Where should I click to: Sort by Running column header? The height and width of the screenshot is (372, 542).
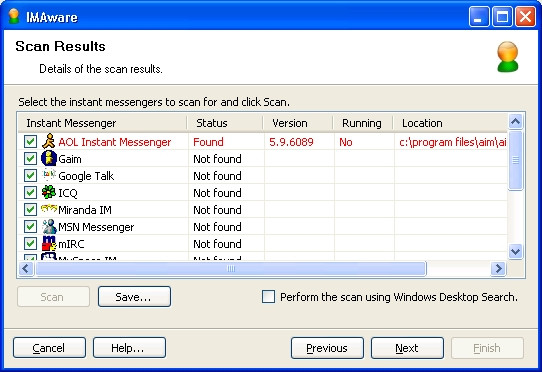(363, 123)
